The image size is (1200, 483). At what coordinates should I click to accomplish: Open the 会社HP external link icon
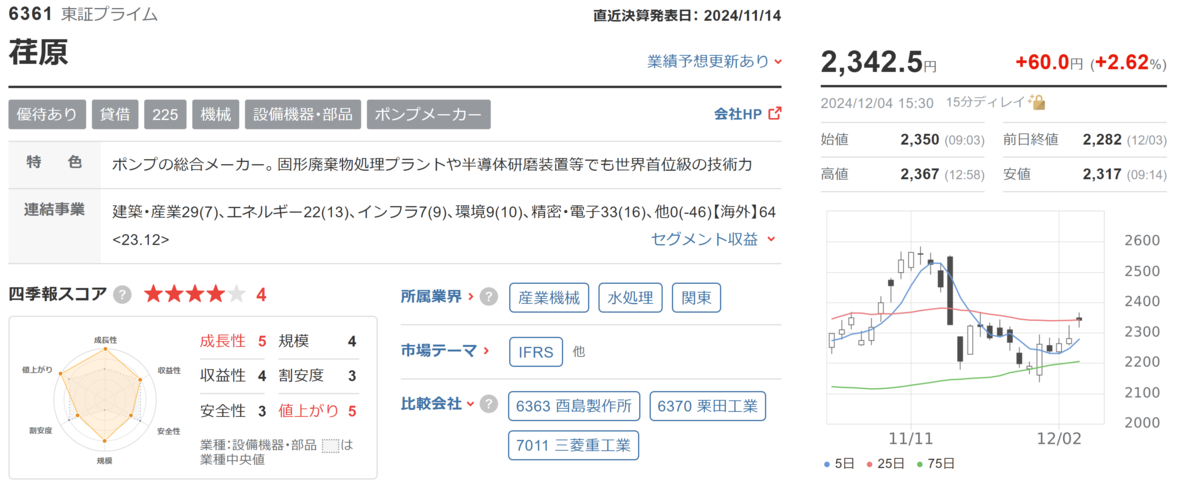[x=774, y=114]
